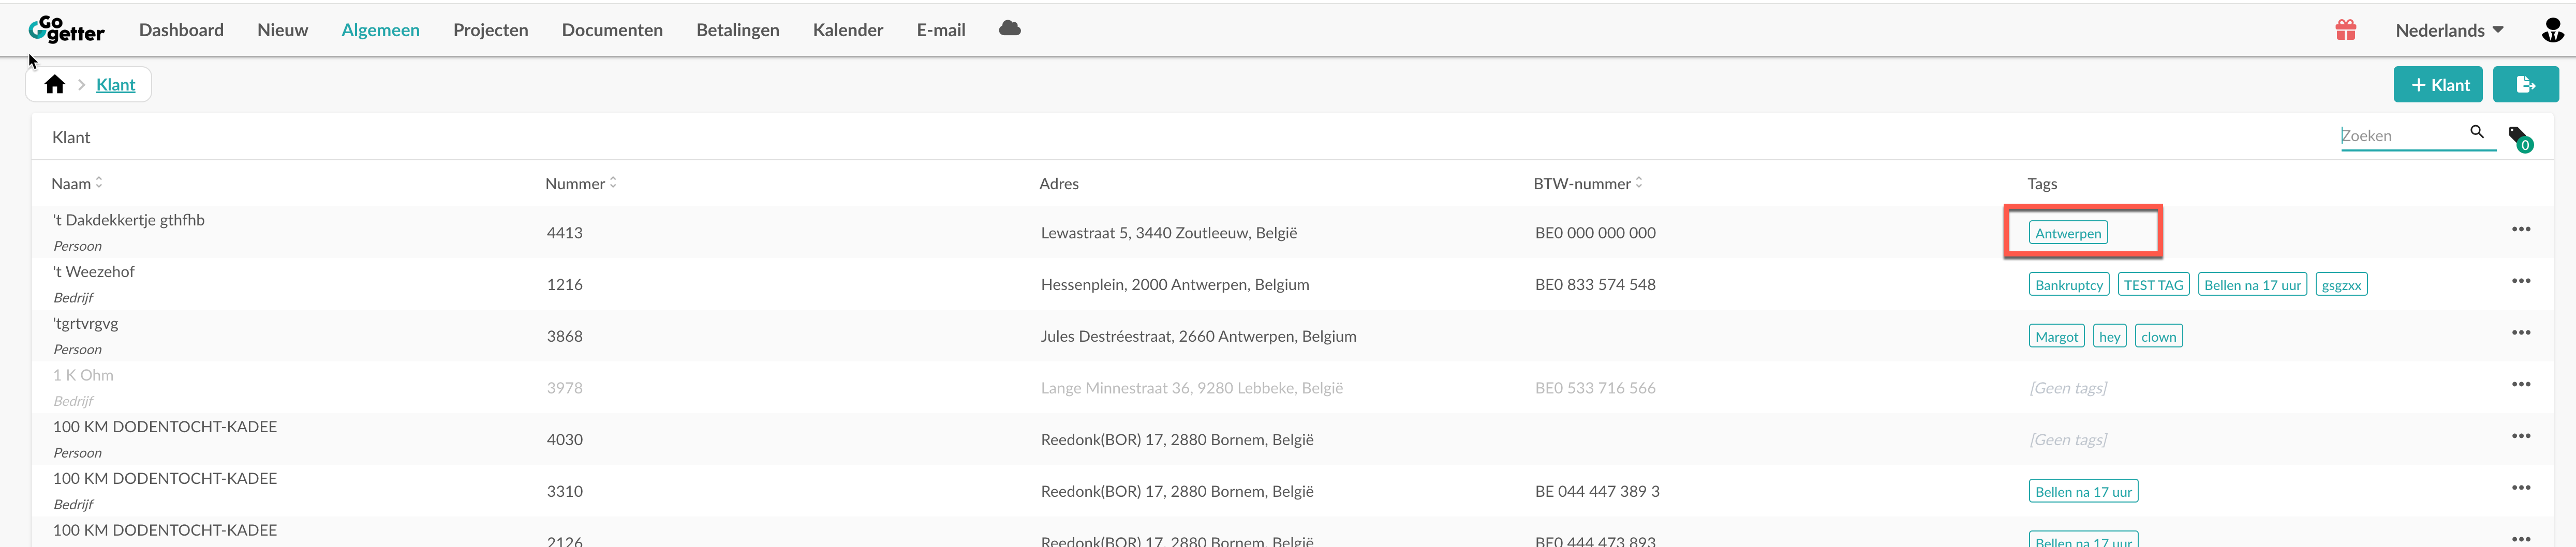This screenshot has height=547, width=2576.
Task: Click the Klant breadcrumb link
Action: click(115, 85)
